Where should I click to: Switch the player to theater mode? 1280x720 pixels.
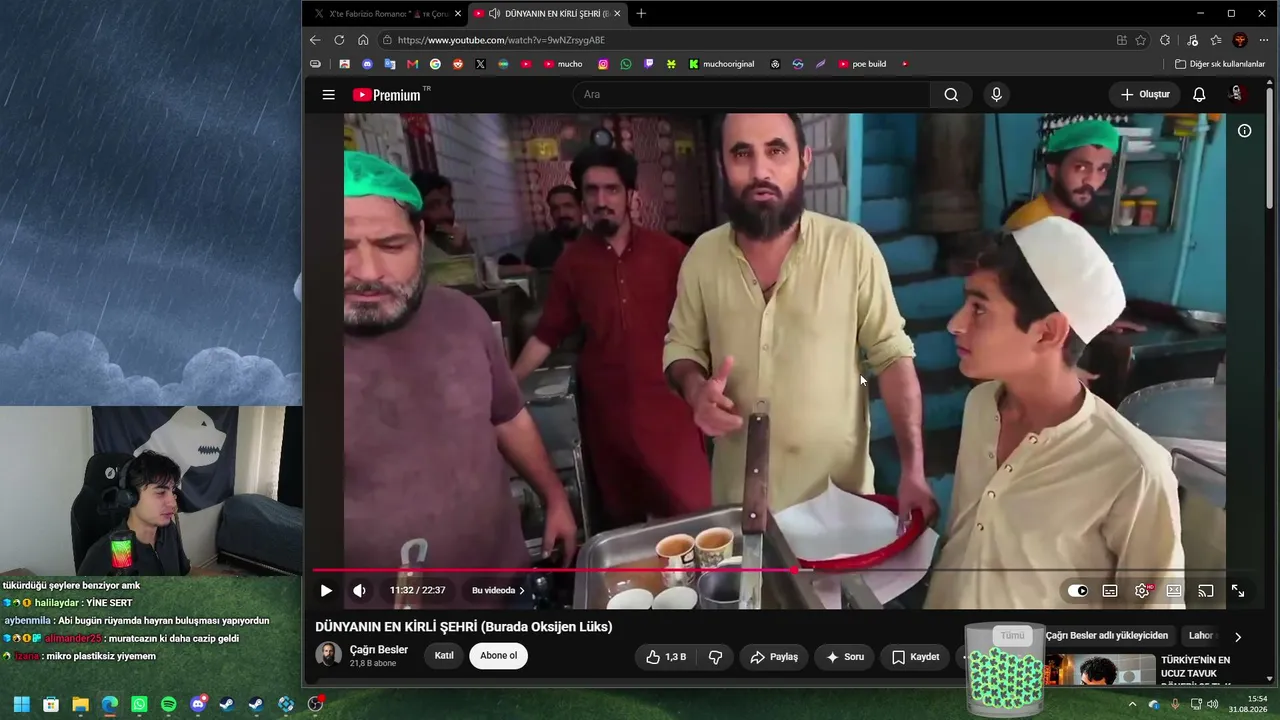click(1174, 591)
